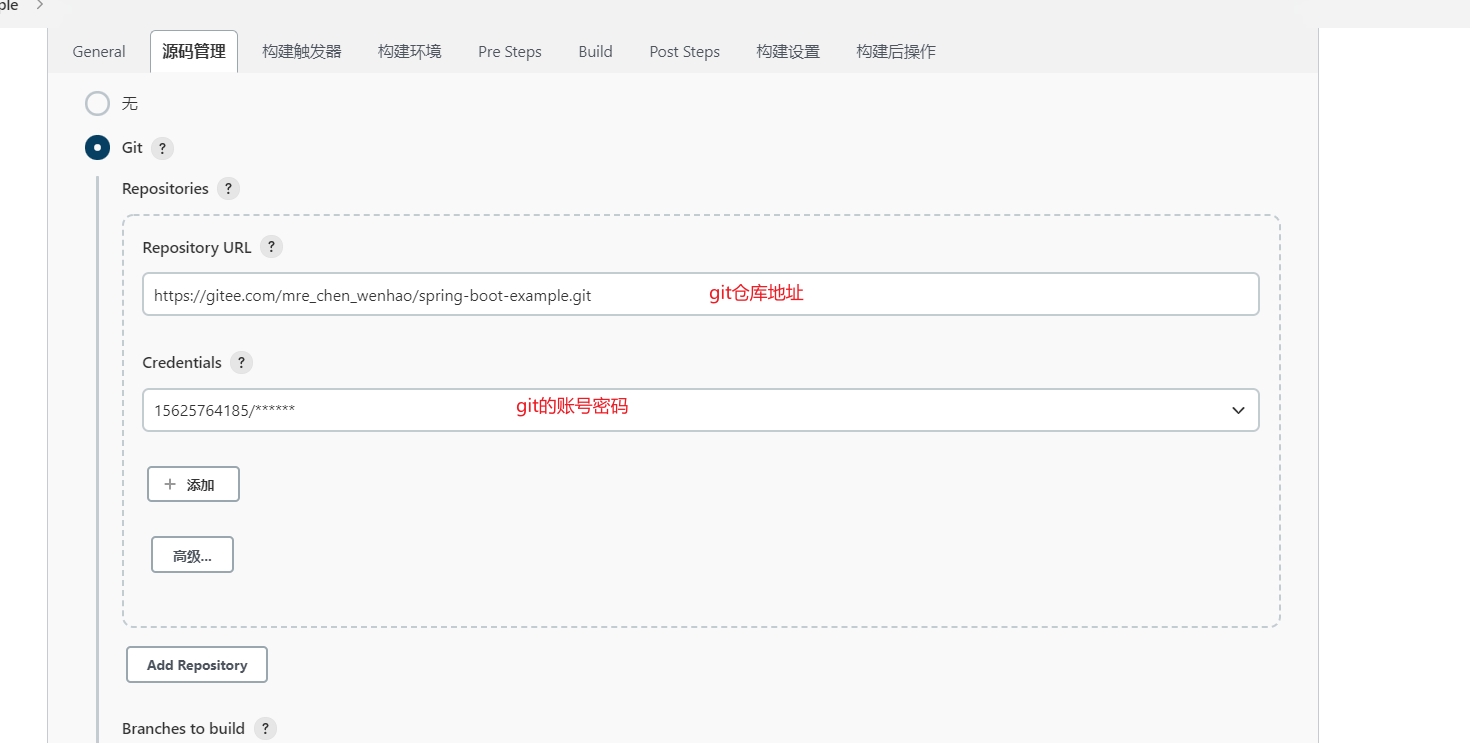Open the Credentials dropdown
Screen dimensions: 1470x743
700,410
